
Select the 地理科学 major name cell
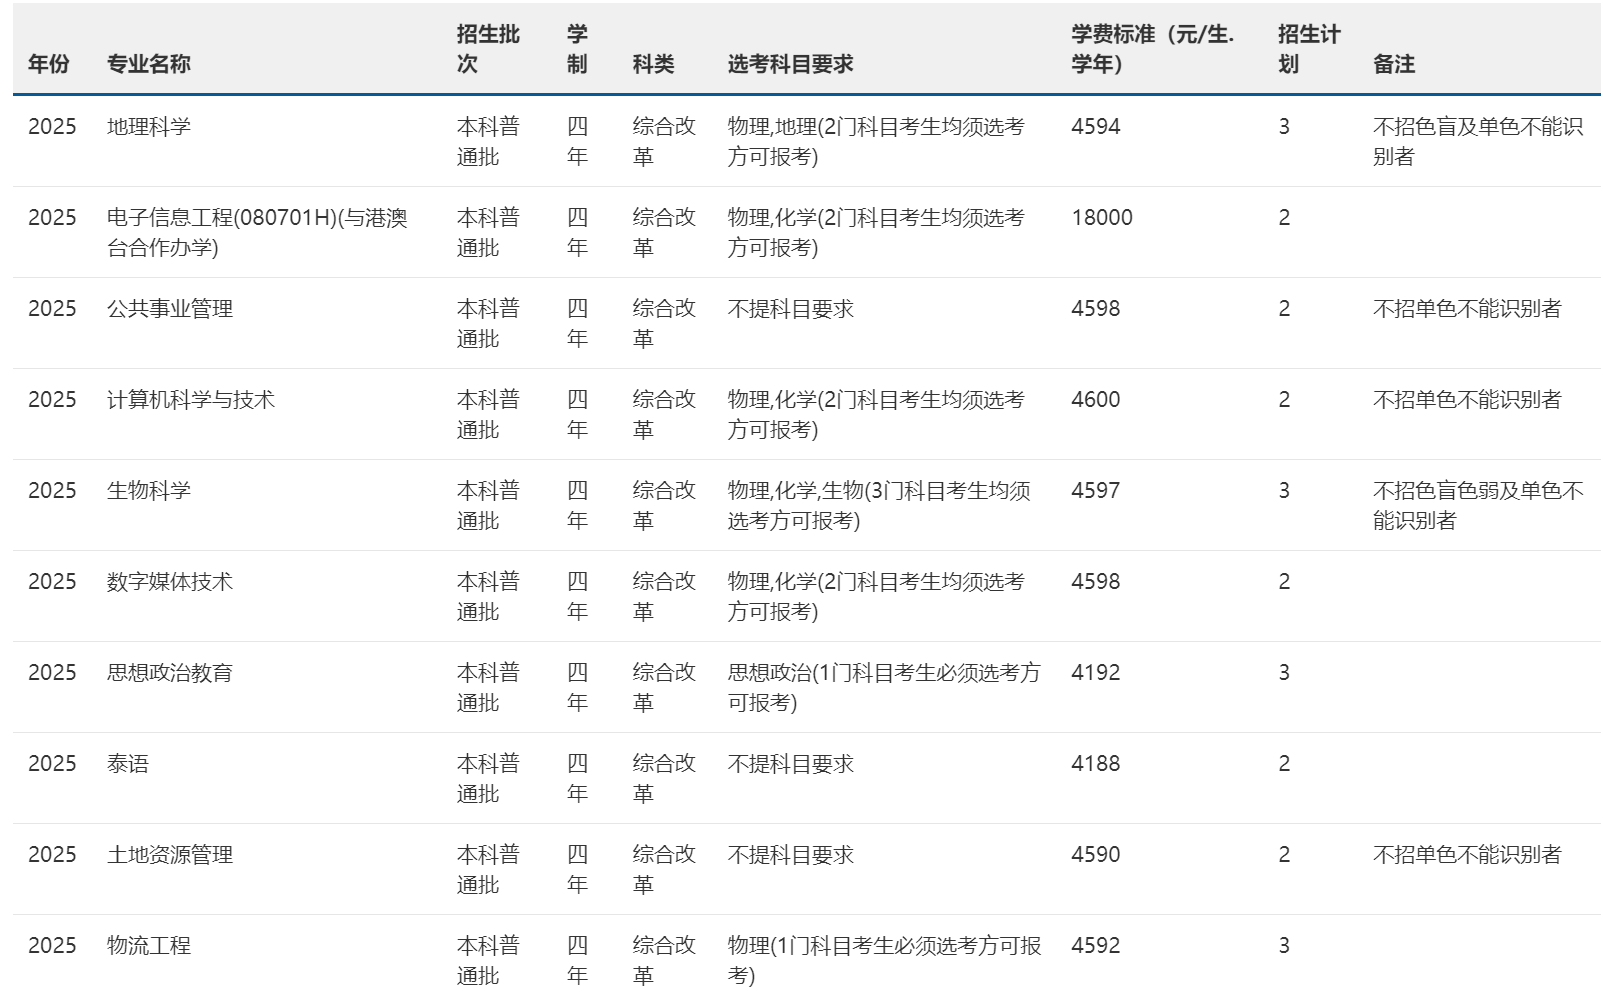pyautogui.click(x=148, y=127)
